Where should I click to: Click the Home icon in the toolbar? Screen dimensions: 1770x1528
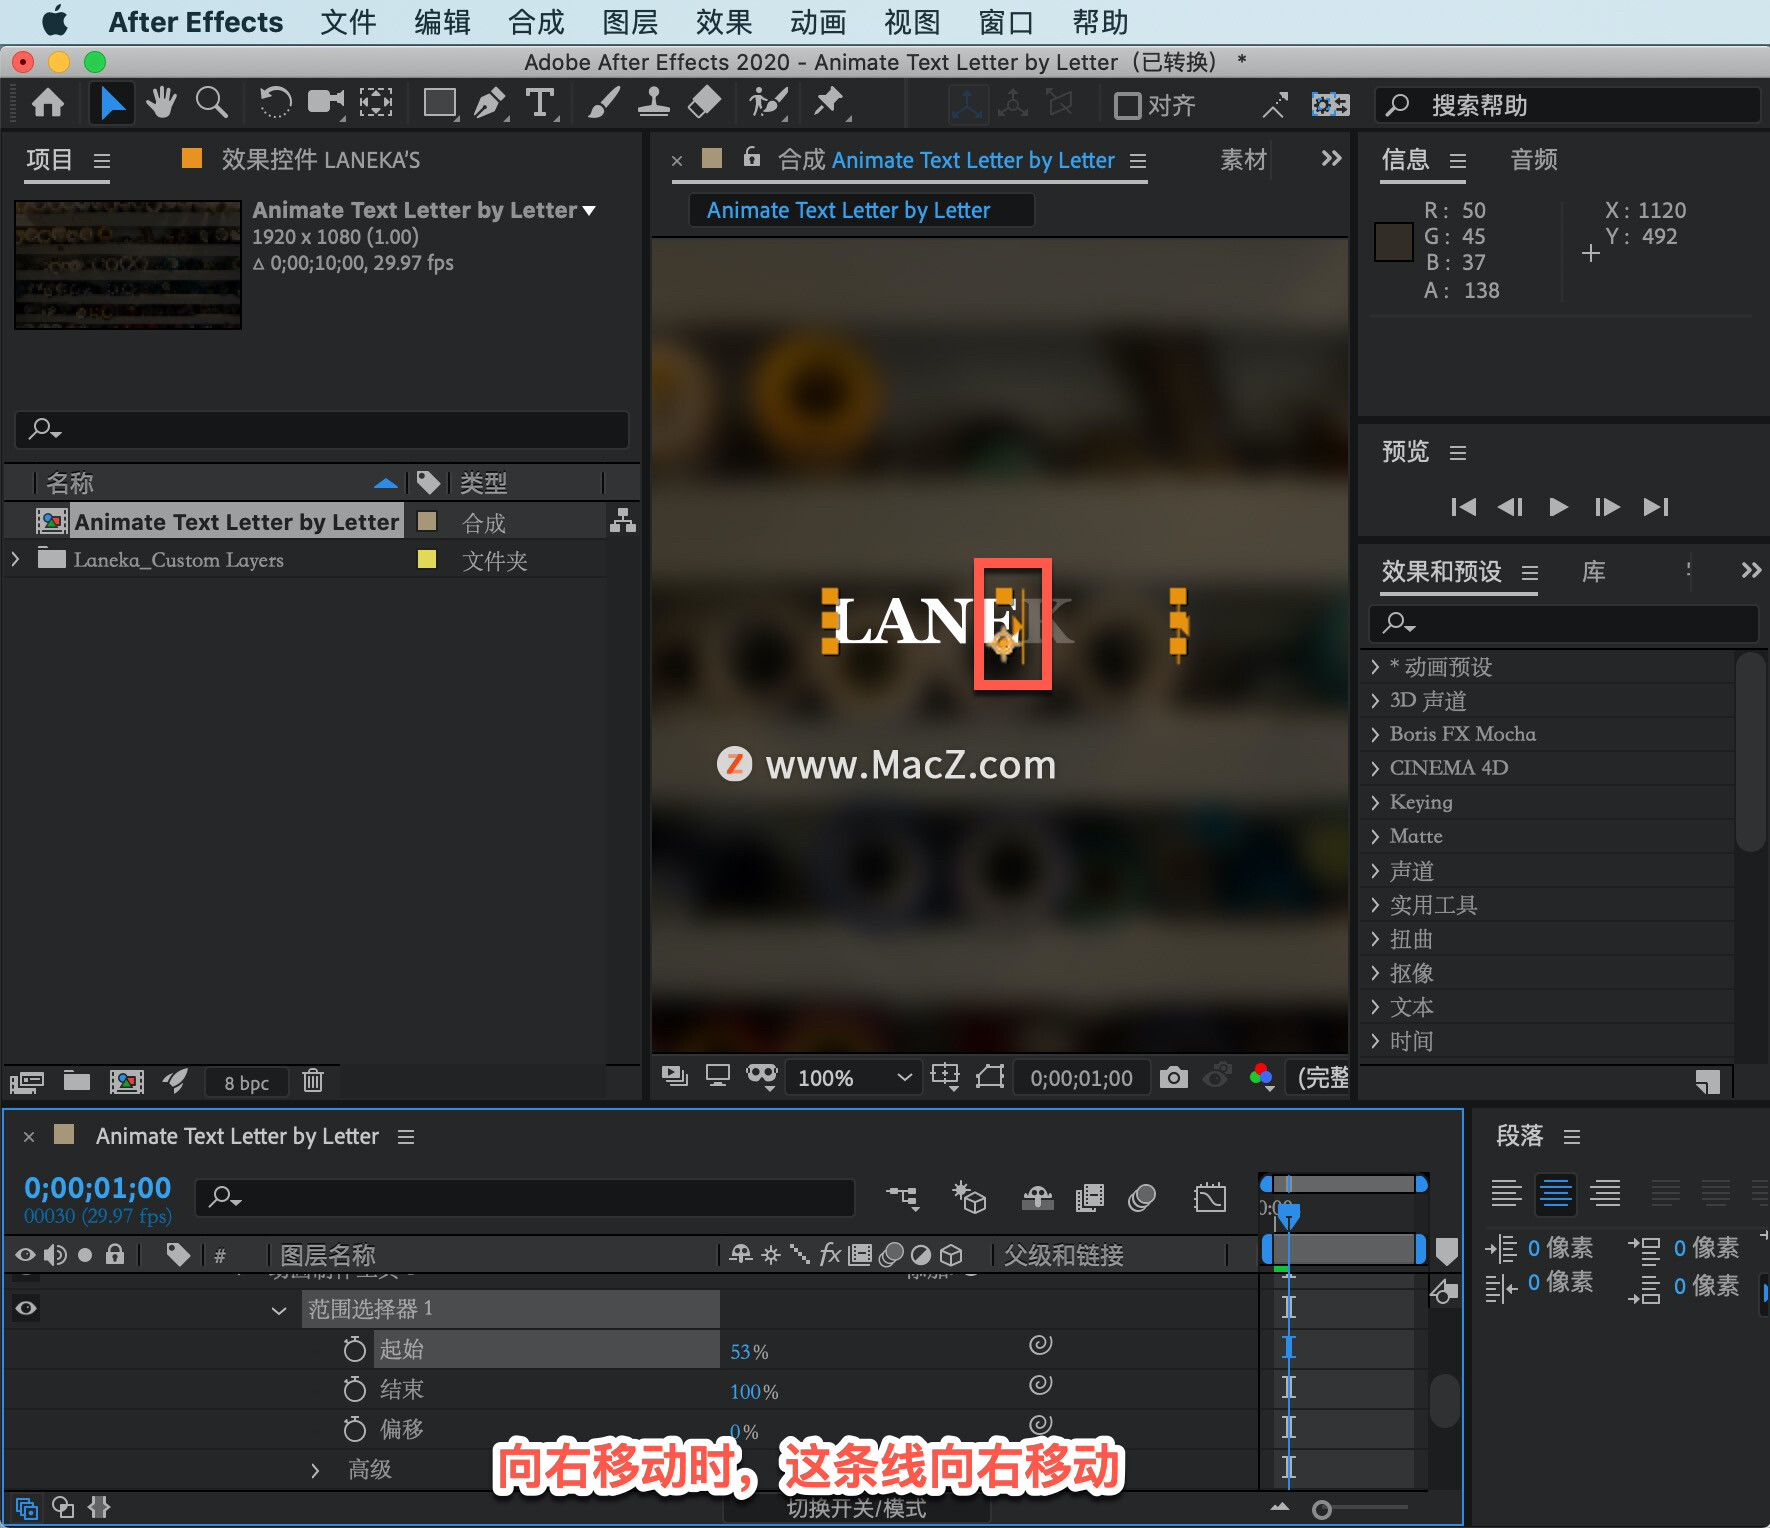tap(48, 103)
